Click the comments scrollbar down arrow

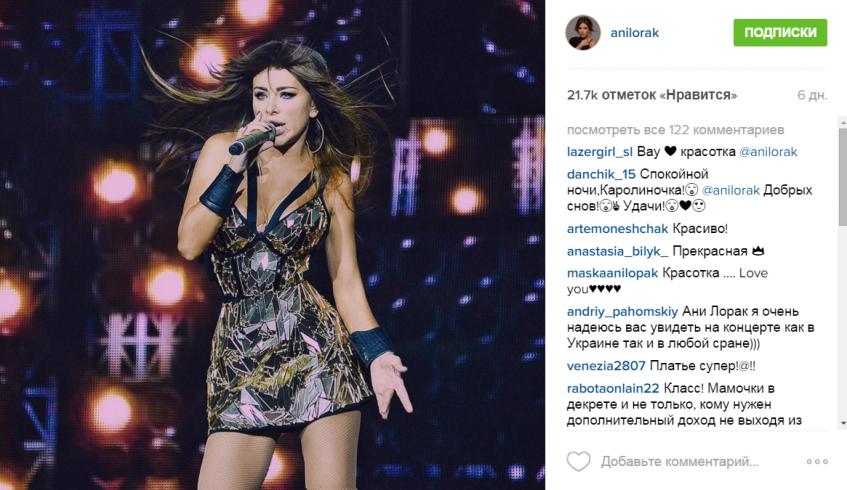843,422
